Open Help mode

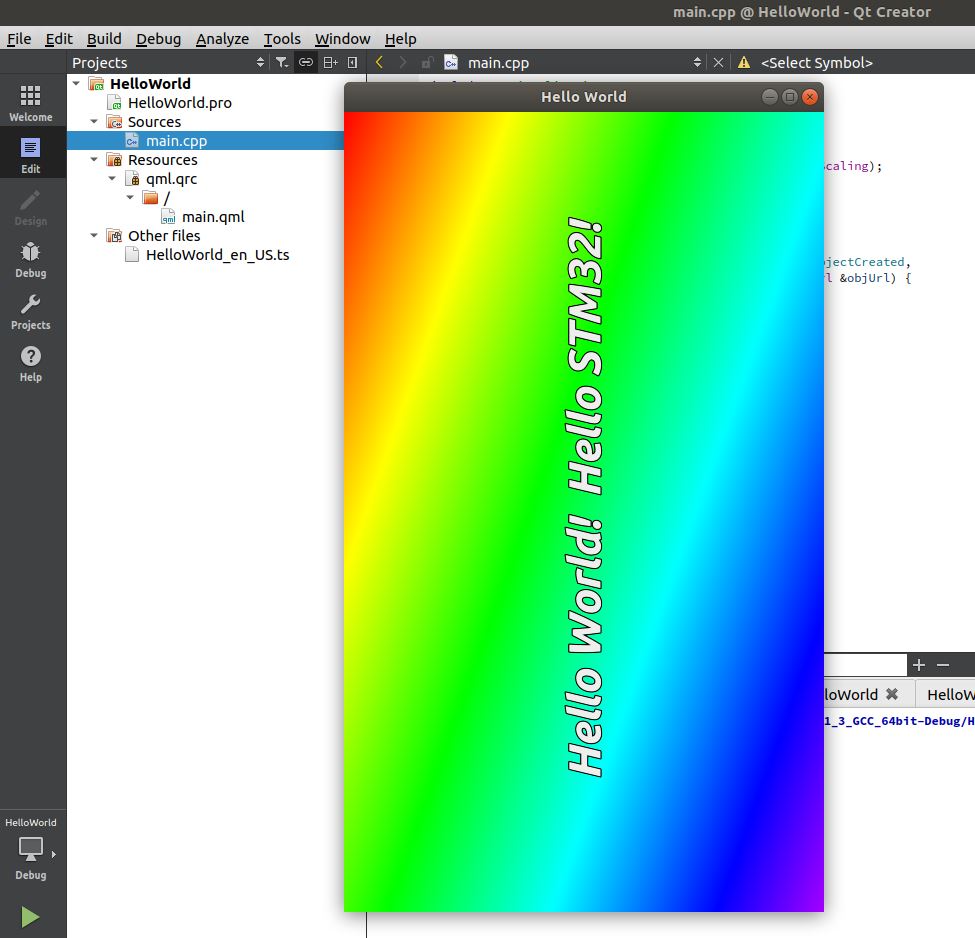[30, 363]
